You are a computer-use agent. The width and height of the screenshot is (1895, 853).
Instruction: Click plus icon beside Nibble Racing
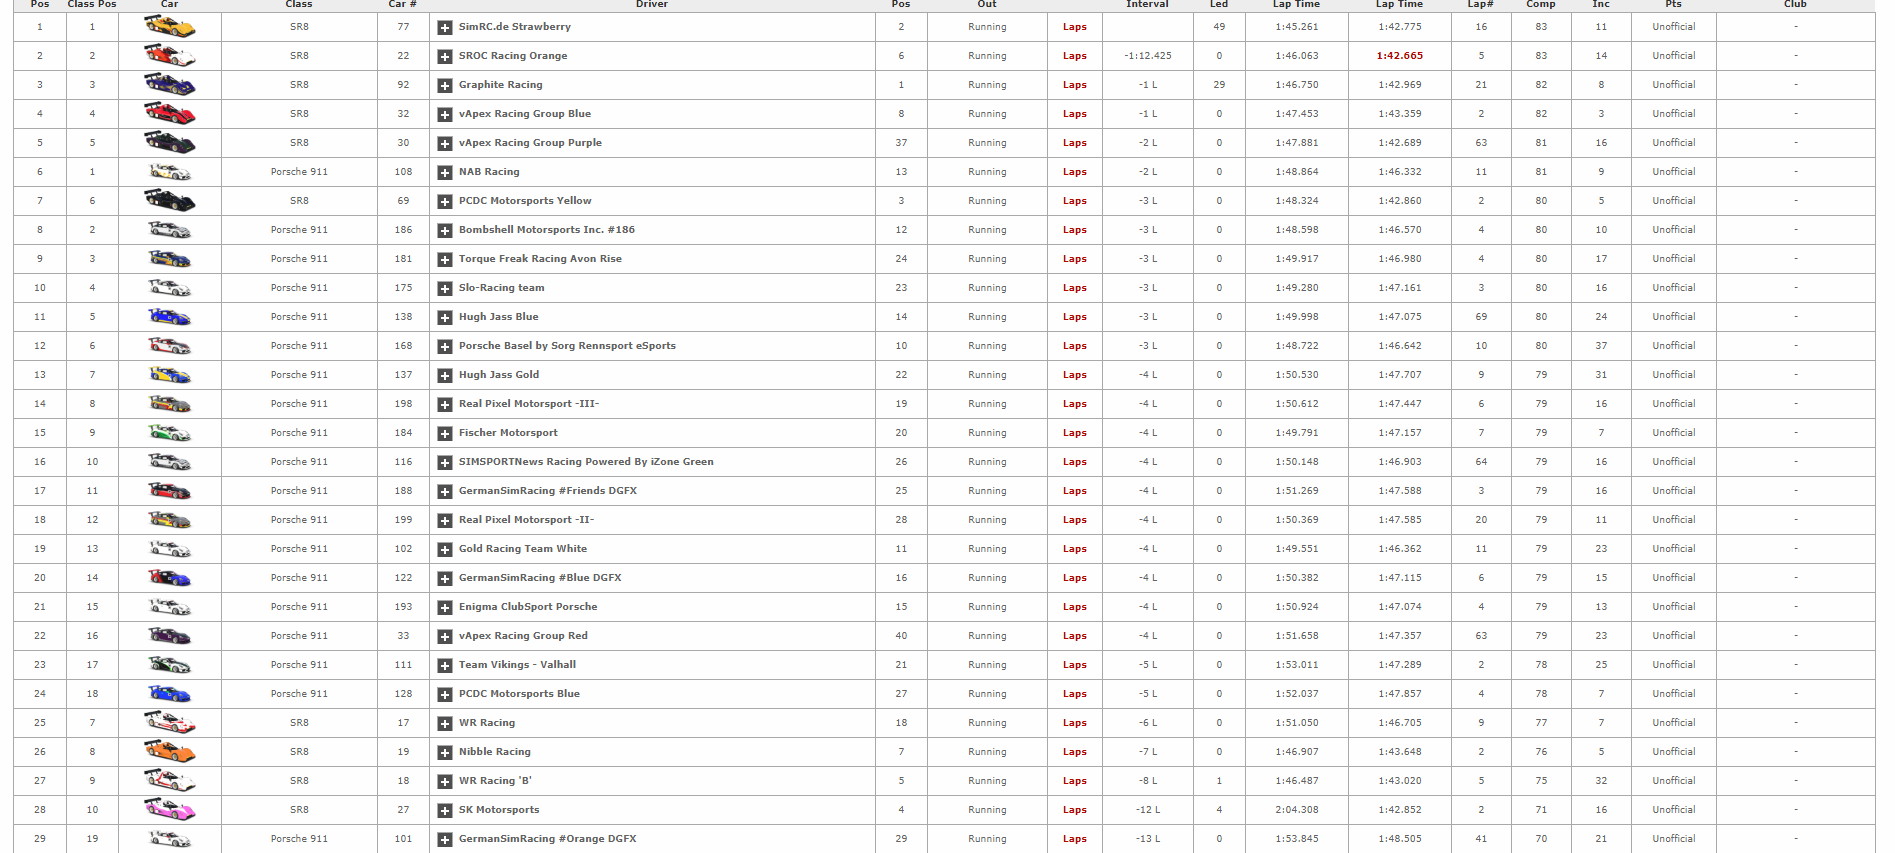[445, 753]
